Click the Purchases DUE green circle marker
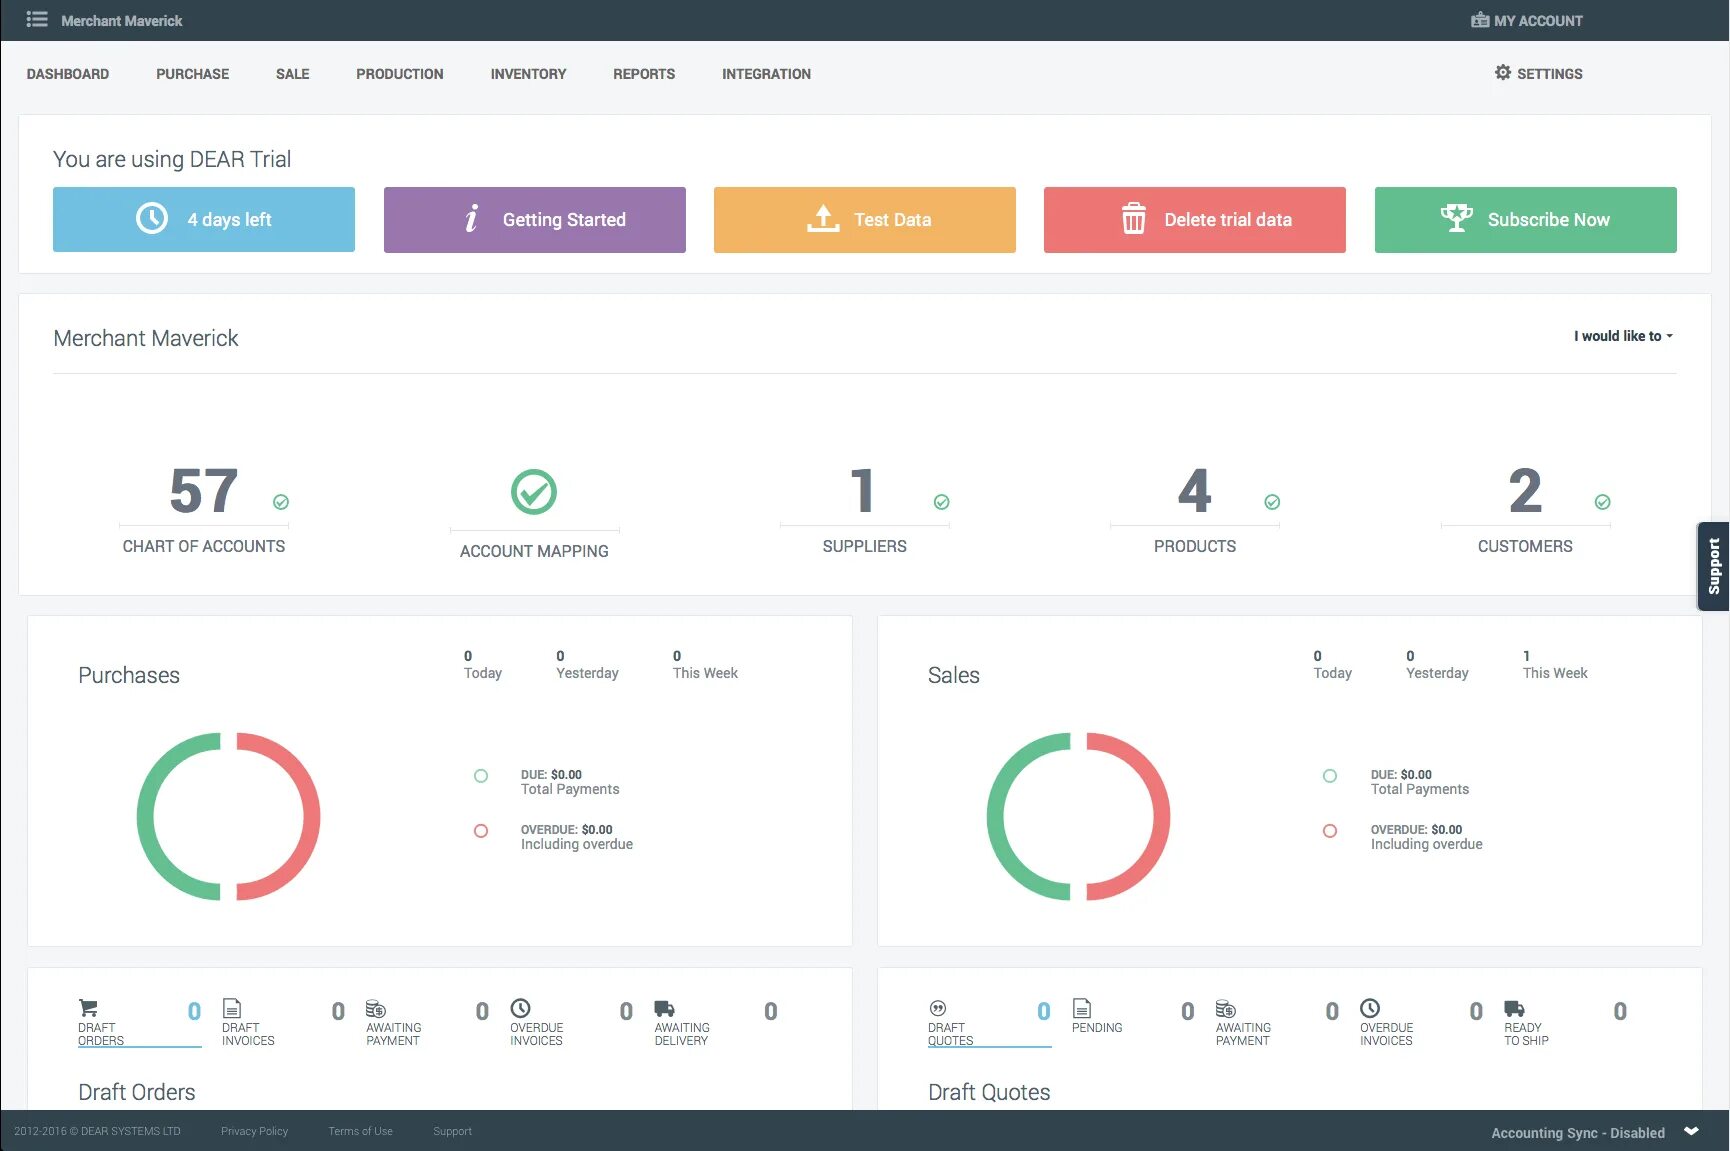 point(481,776)
